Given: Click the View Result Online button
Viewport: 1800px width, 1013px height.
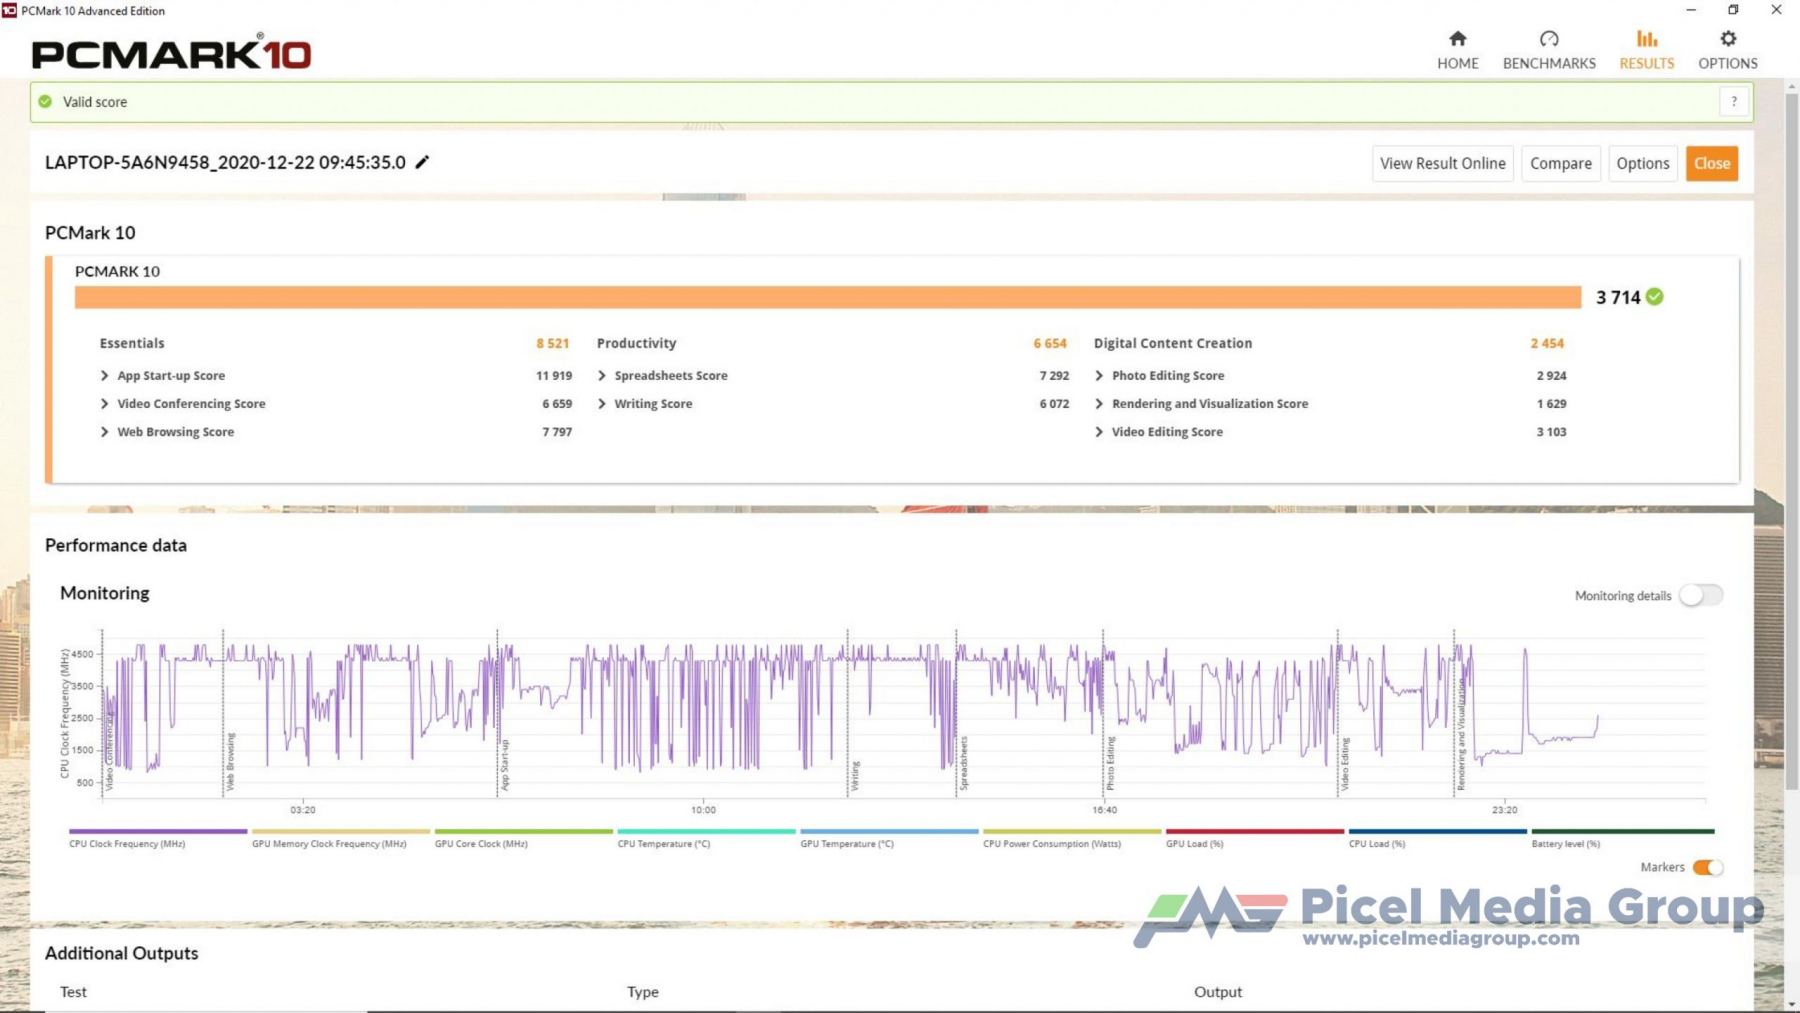Looking at the screenshot, I should (1442, 163).
